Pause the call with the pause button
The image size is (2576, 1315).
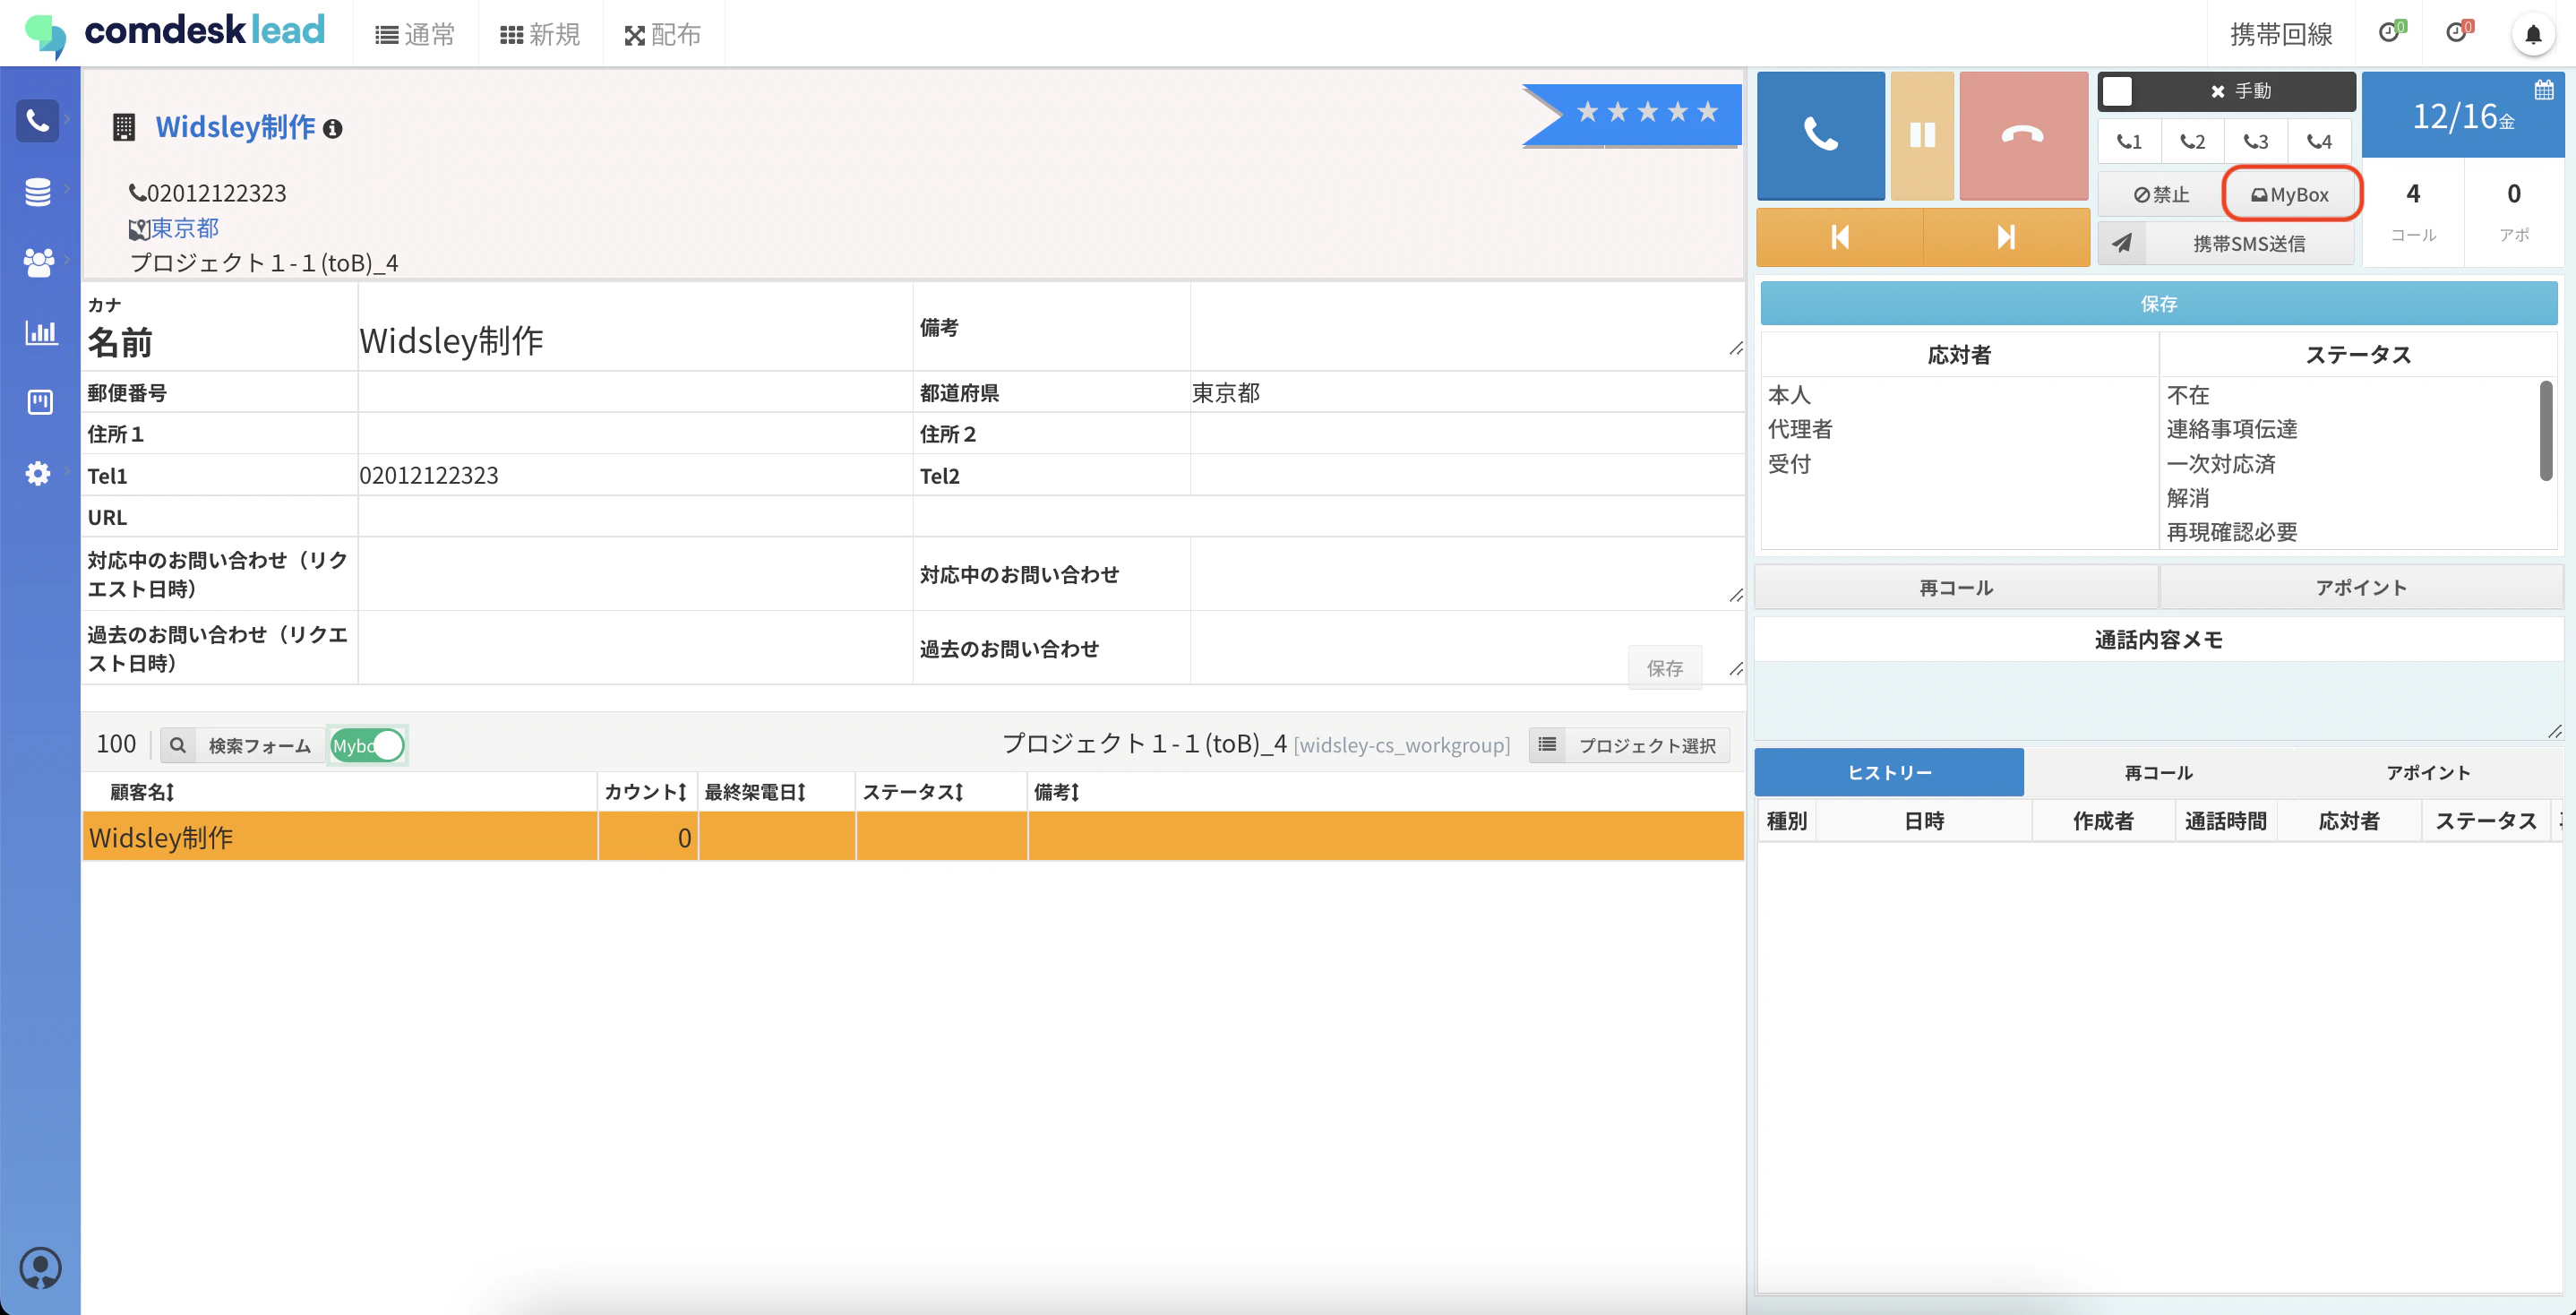(1922, 135)
